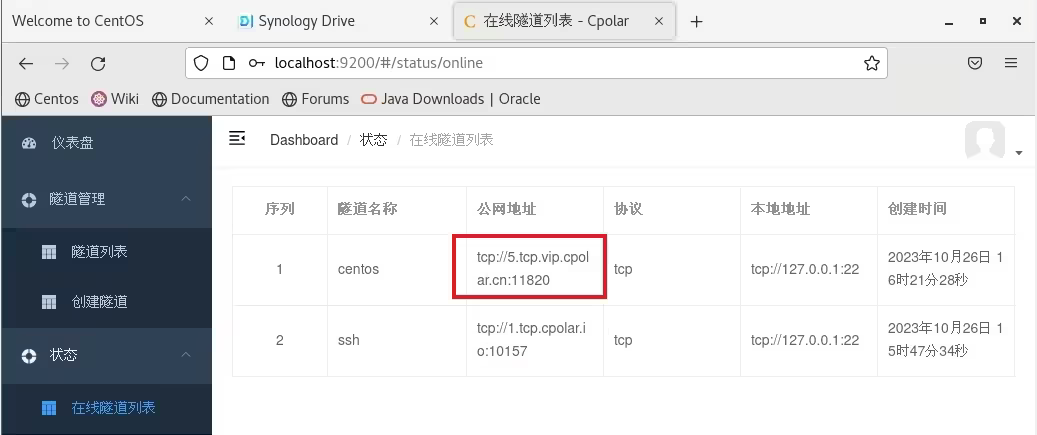The width and height of the screenshot is (1037, 435).
Task: Minimize the browser window
Action: [x=950, y=22]
